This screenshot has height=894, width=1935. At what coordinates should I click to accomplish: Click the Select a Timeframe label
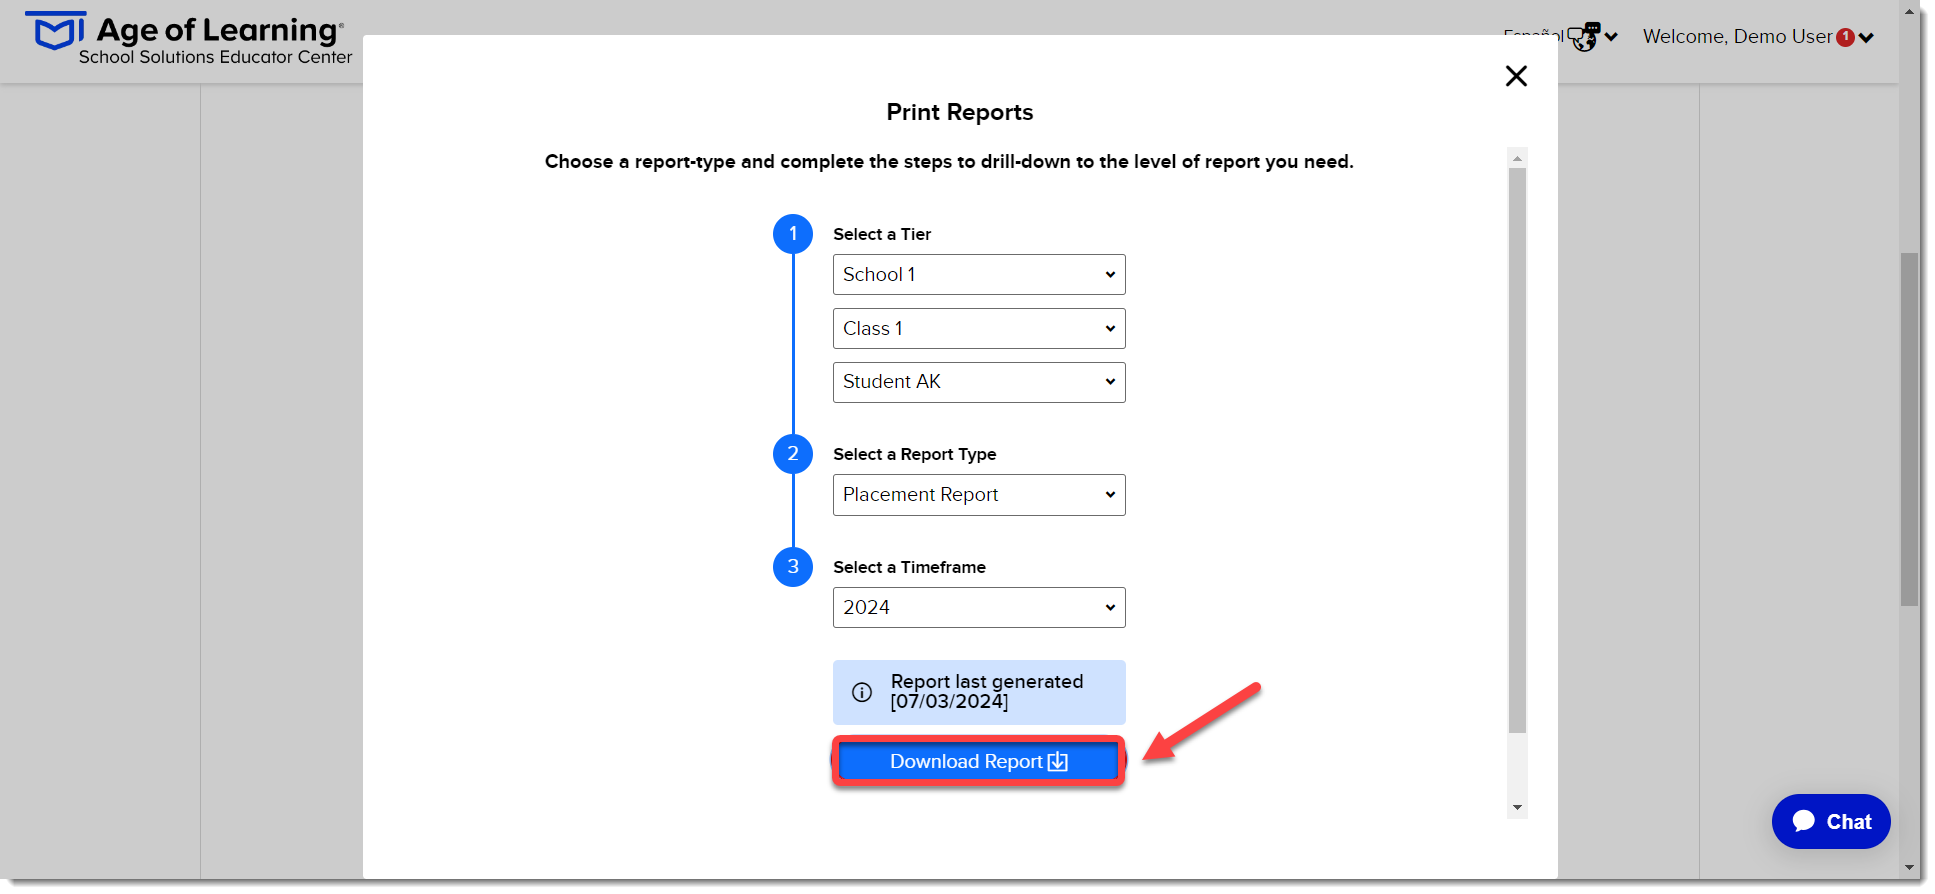click(910, 567)
